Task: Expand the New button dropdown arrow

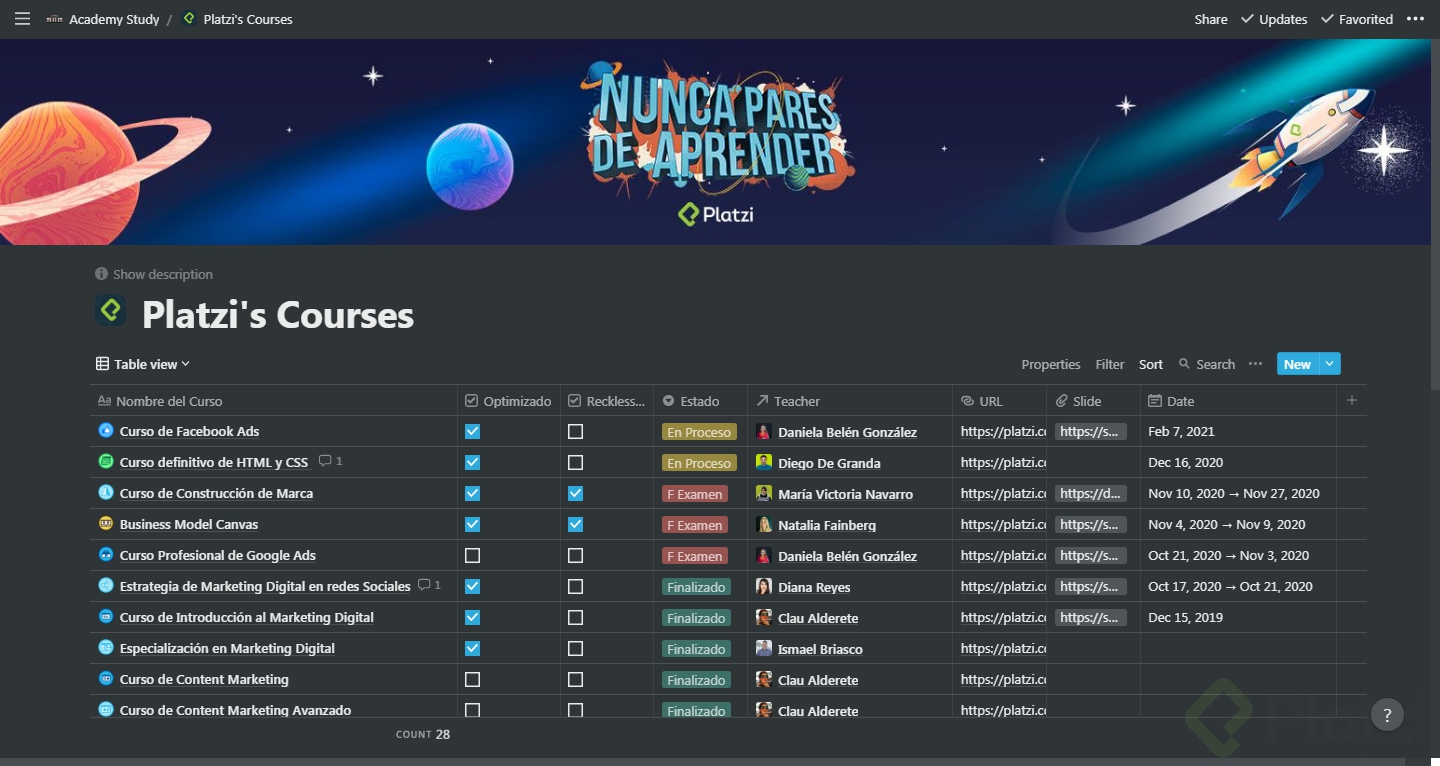Action: [x=1329, y=364]
